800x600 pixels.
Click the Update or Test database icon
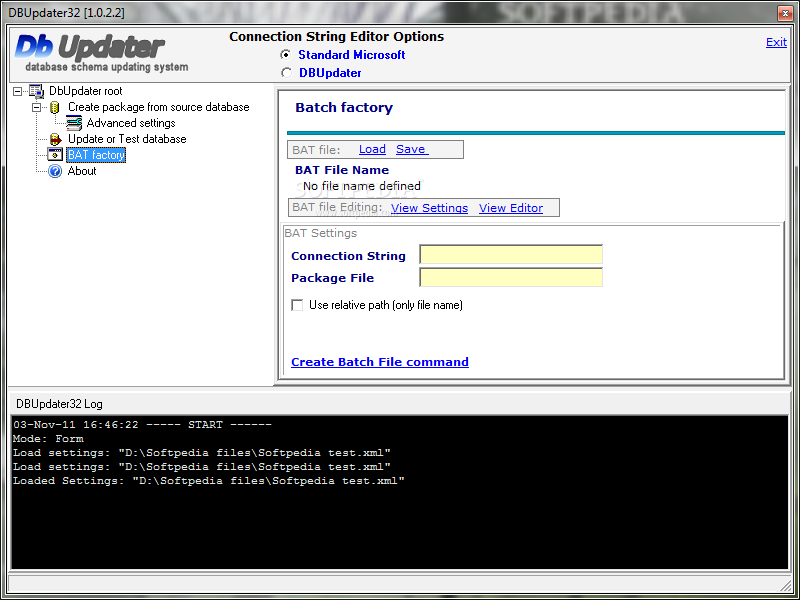55,139
